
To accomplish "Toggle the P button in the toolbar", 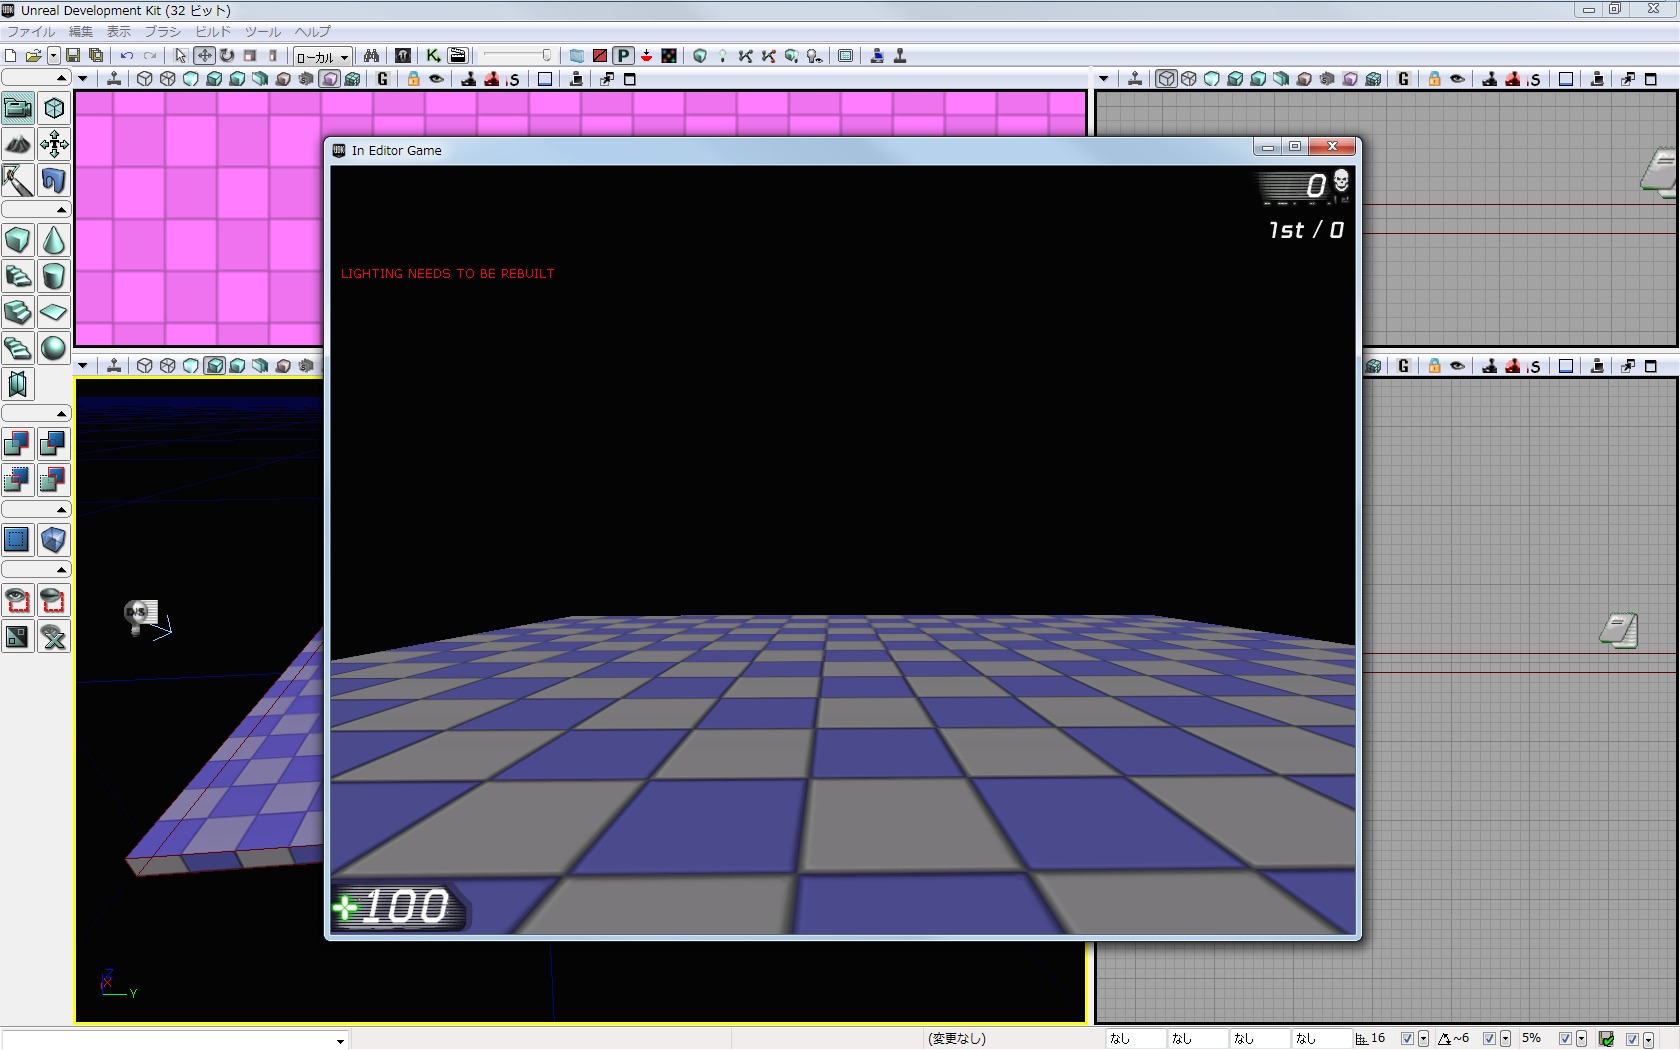I will click(x=623, y=56).
